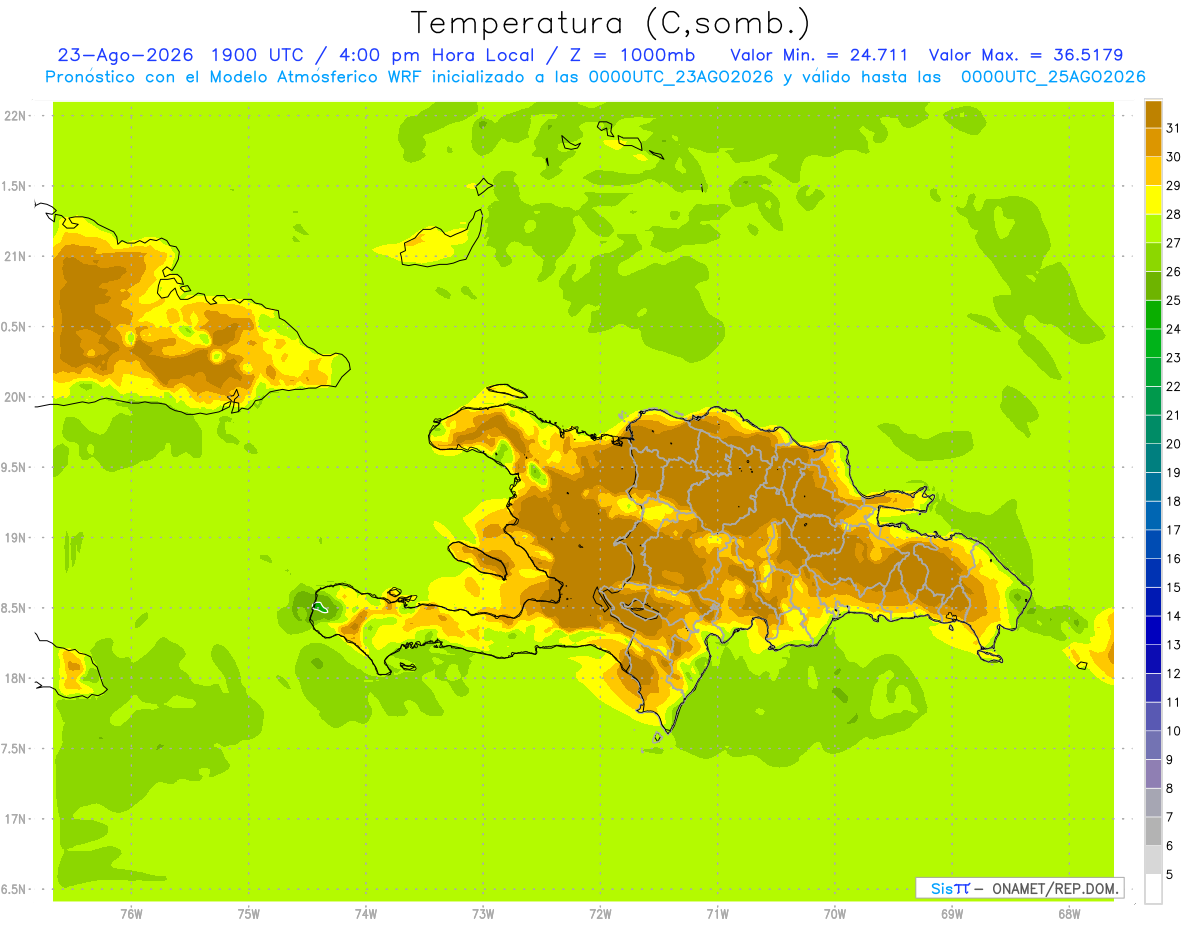Click the "5" value on the color scale
Image resolution: width=1200 pixels, height=927 pixels.
pos(1170,874)
